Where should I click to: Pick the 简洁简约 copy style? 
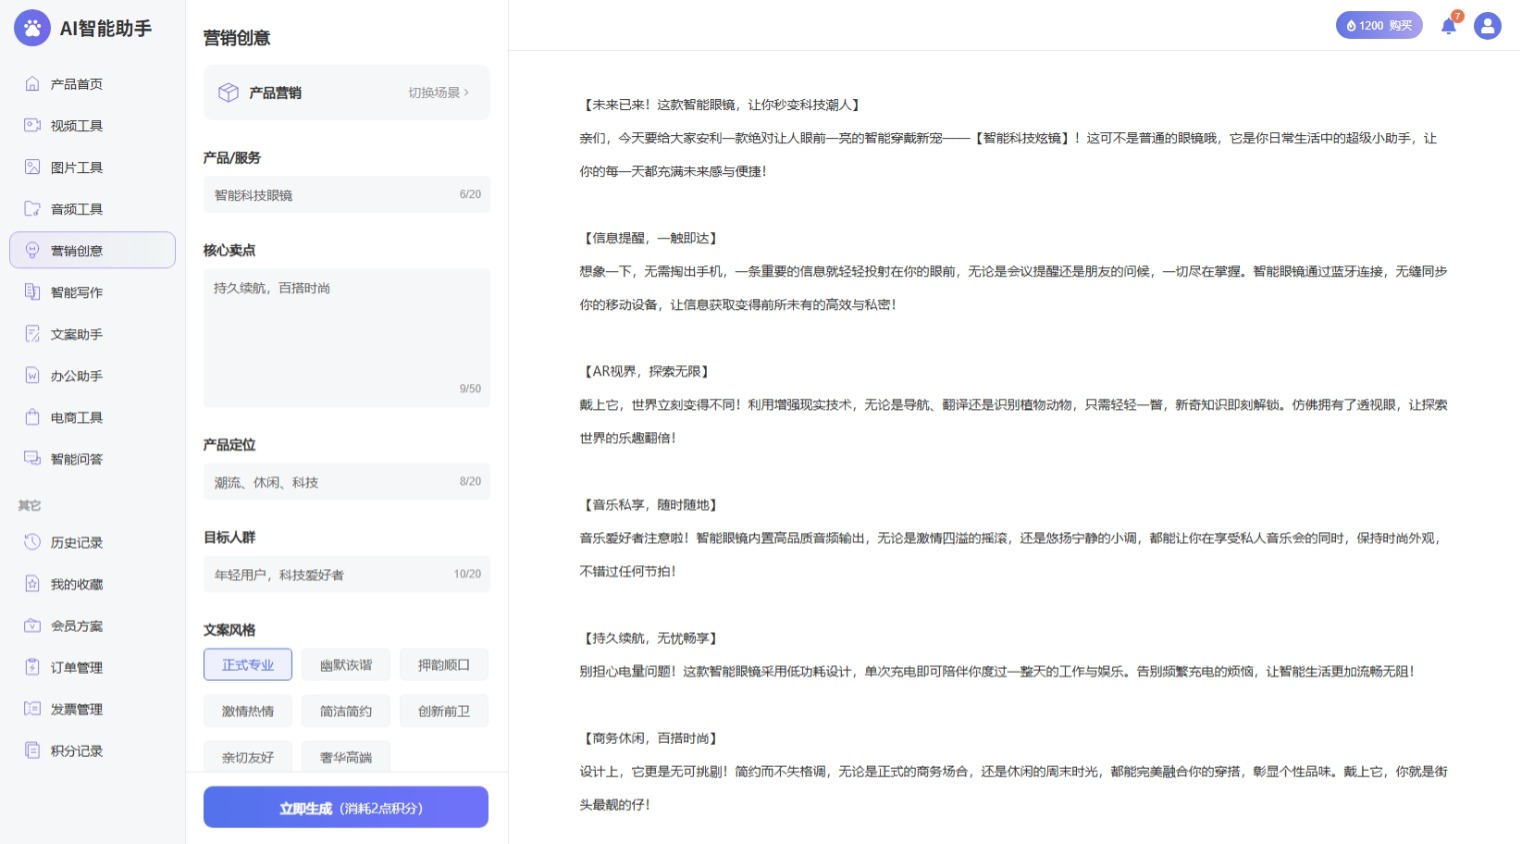click(346, 711)
